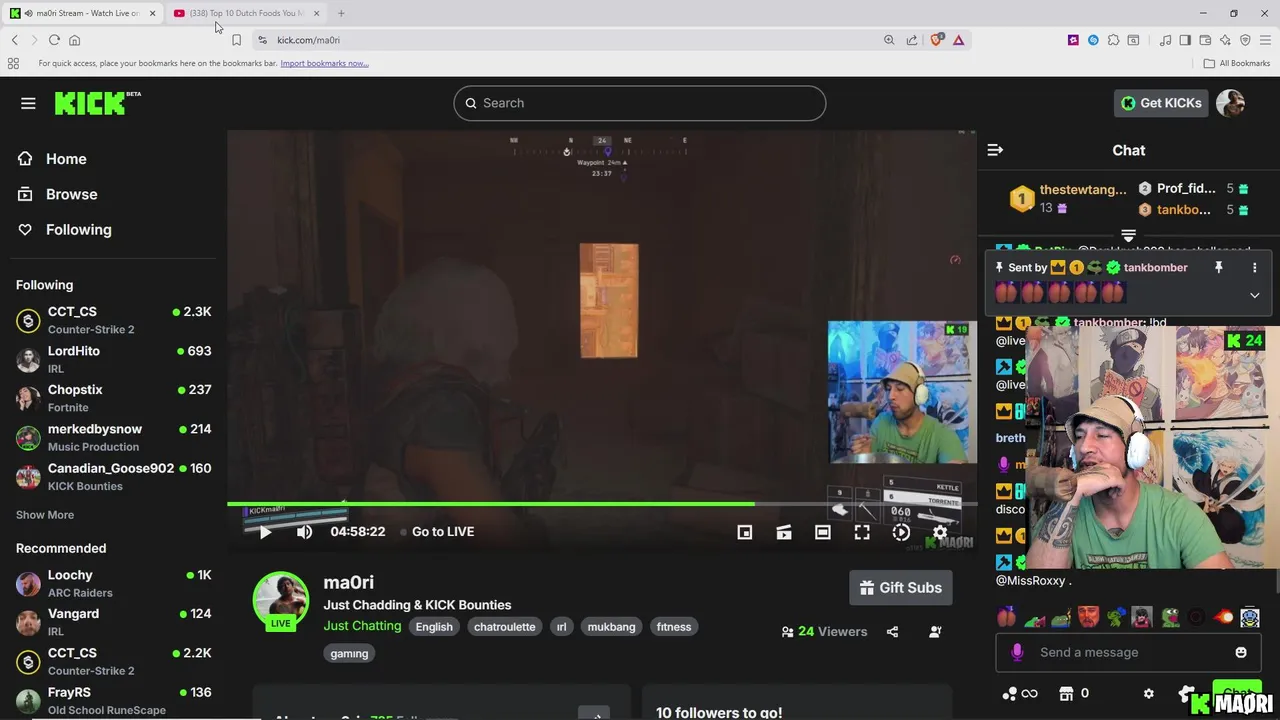Open Canadian_Goose902 channel
This screenshot has width=1280, height=720.
113,476
